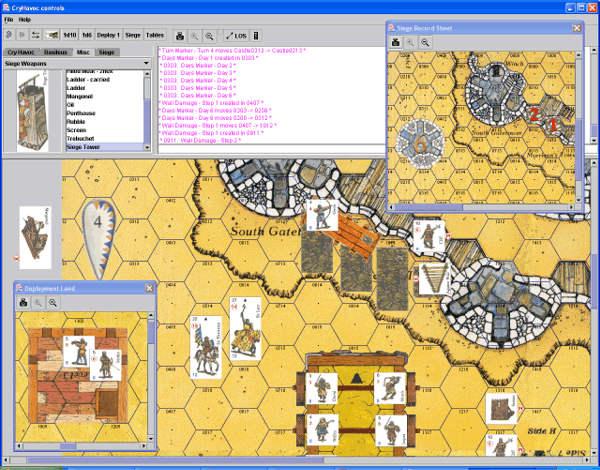Open the Help menu
Screen dimensions: 600x470
click(x=25, y=20)
